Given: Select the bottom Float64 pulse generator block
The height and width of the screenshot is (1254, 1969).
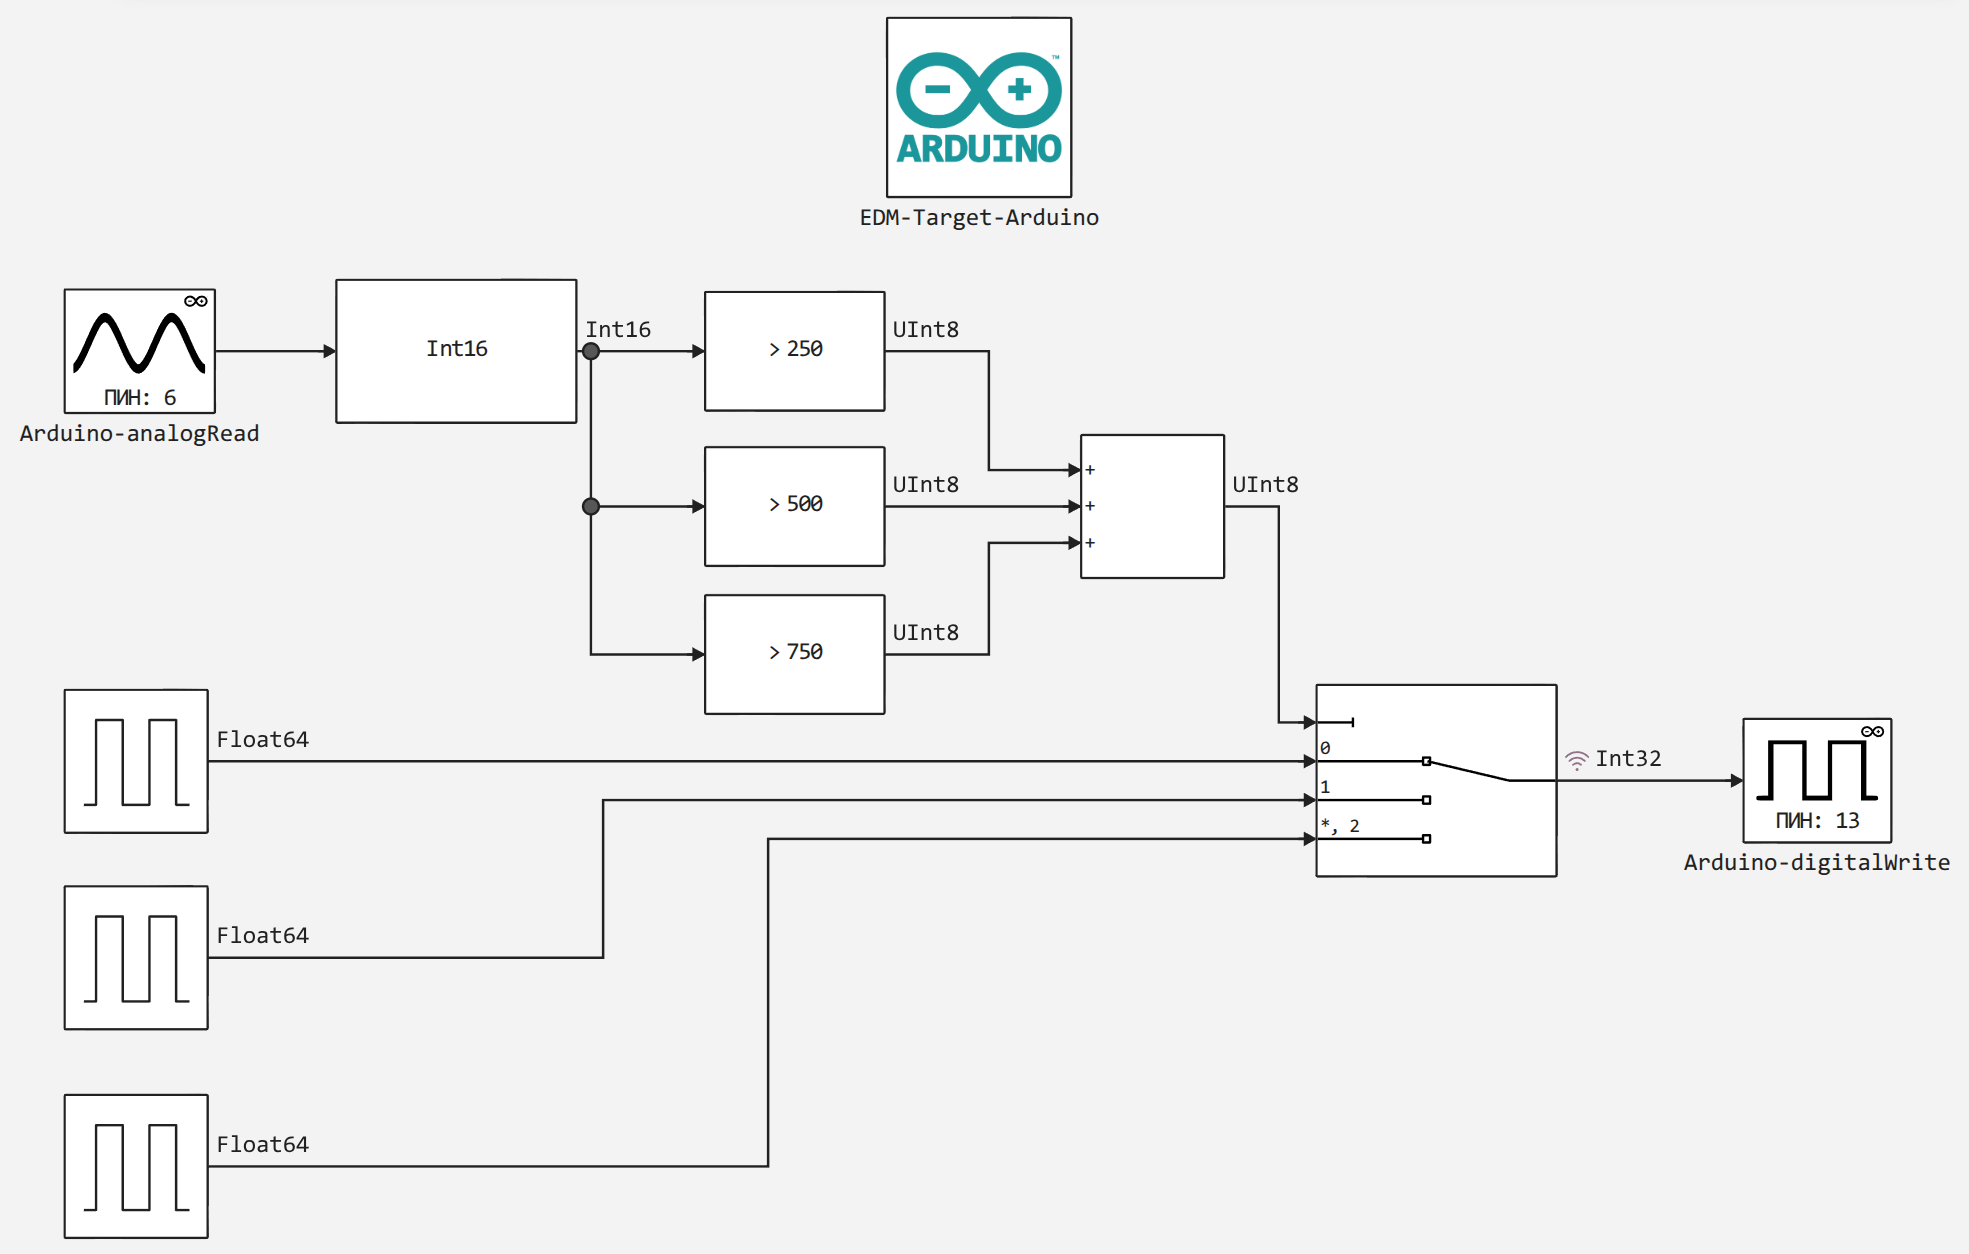Looking at the screenshot, I should tap(136, 1166).
